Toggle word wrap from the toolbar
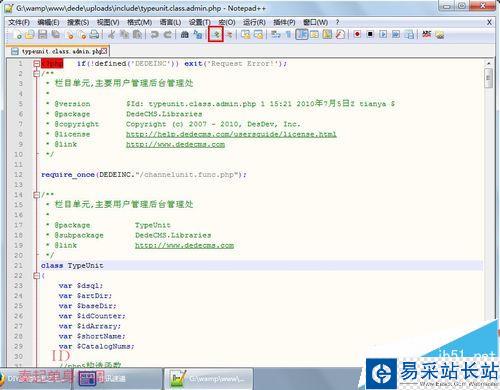 275,34
